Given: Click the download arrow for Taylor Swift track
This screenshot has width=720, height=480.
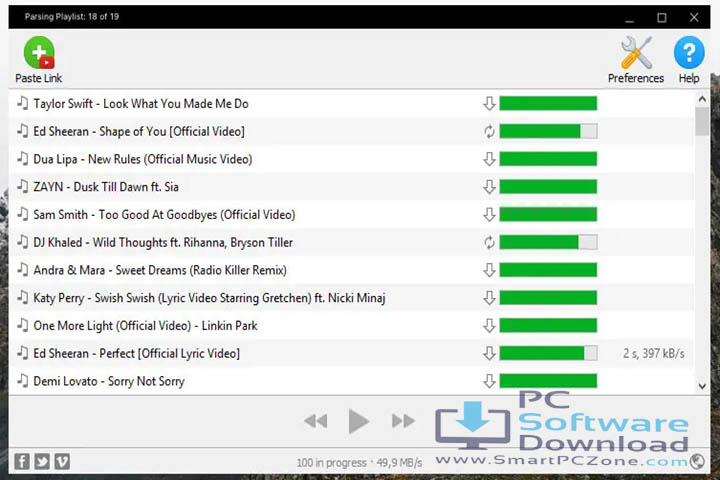Looking at the screenshot, I should tap(489, 103).
